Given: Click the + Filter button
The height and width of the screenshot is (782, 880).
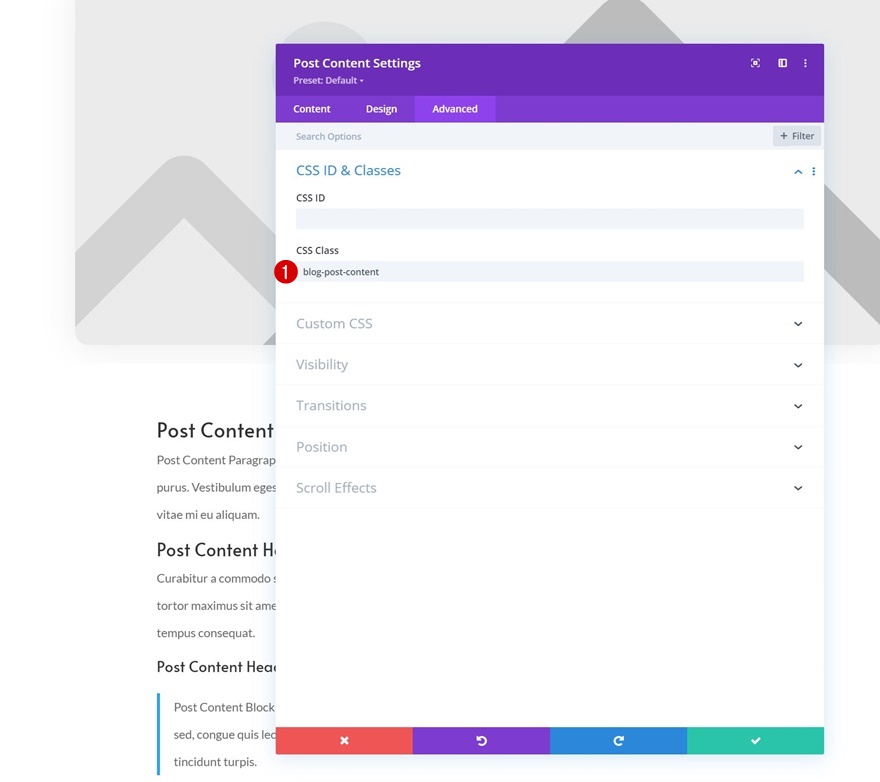Looking at the screenshot, I should click(x=797, y=136).
